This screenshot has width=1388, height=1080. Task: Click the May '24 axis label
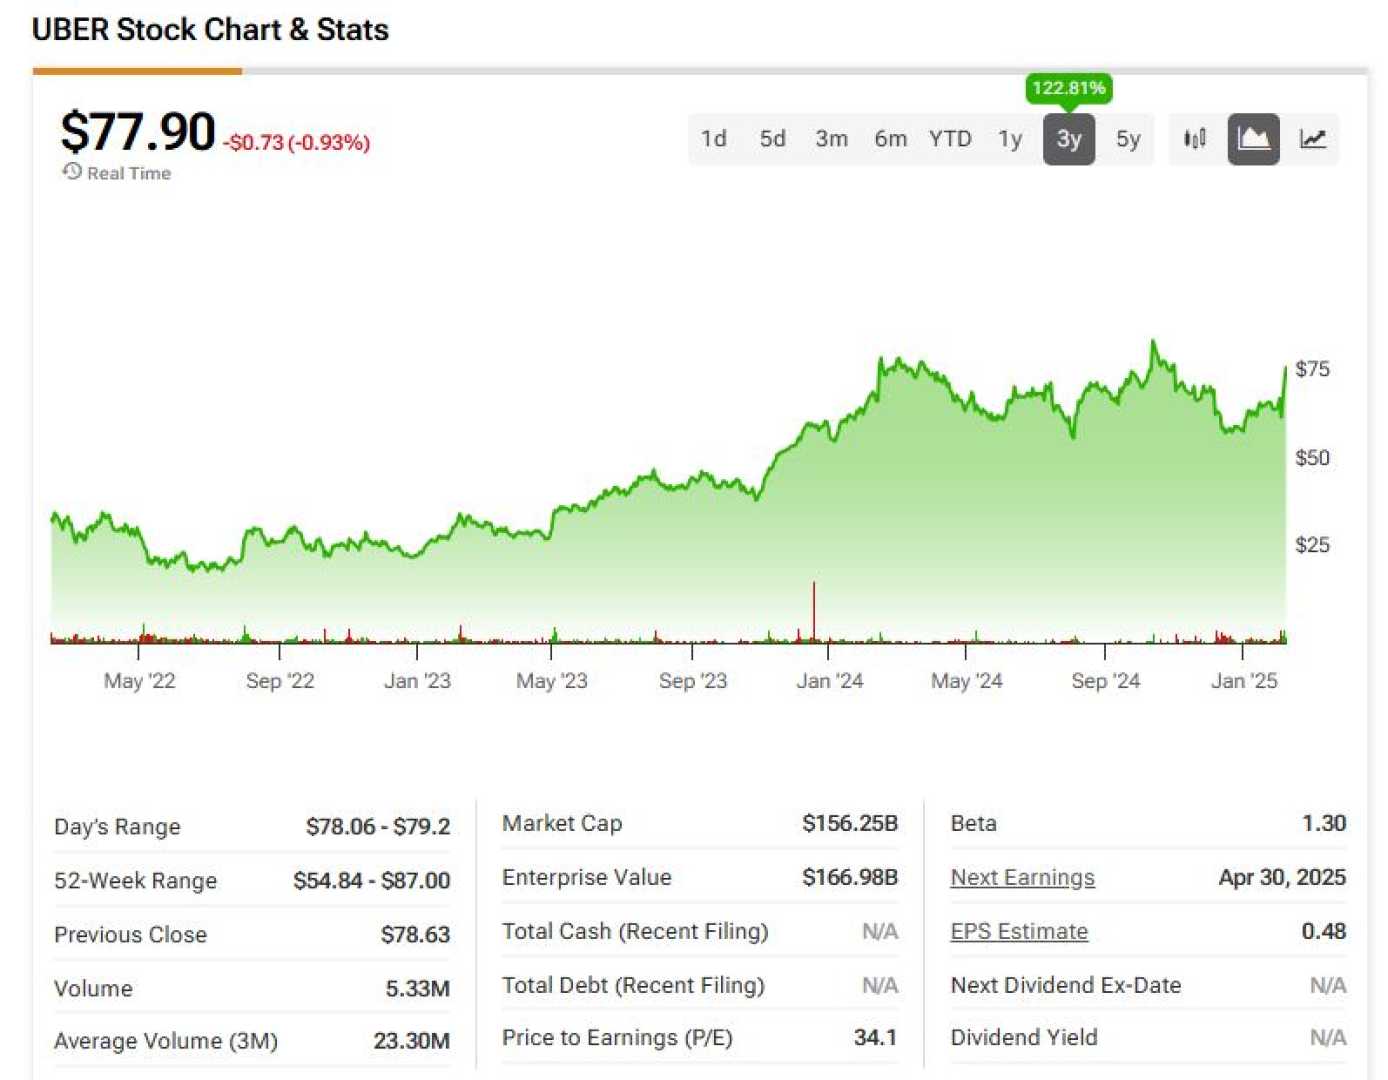point(966,681)
